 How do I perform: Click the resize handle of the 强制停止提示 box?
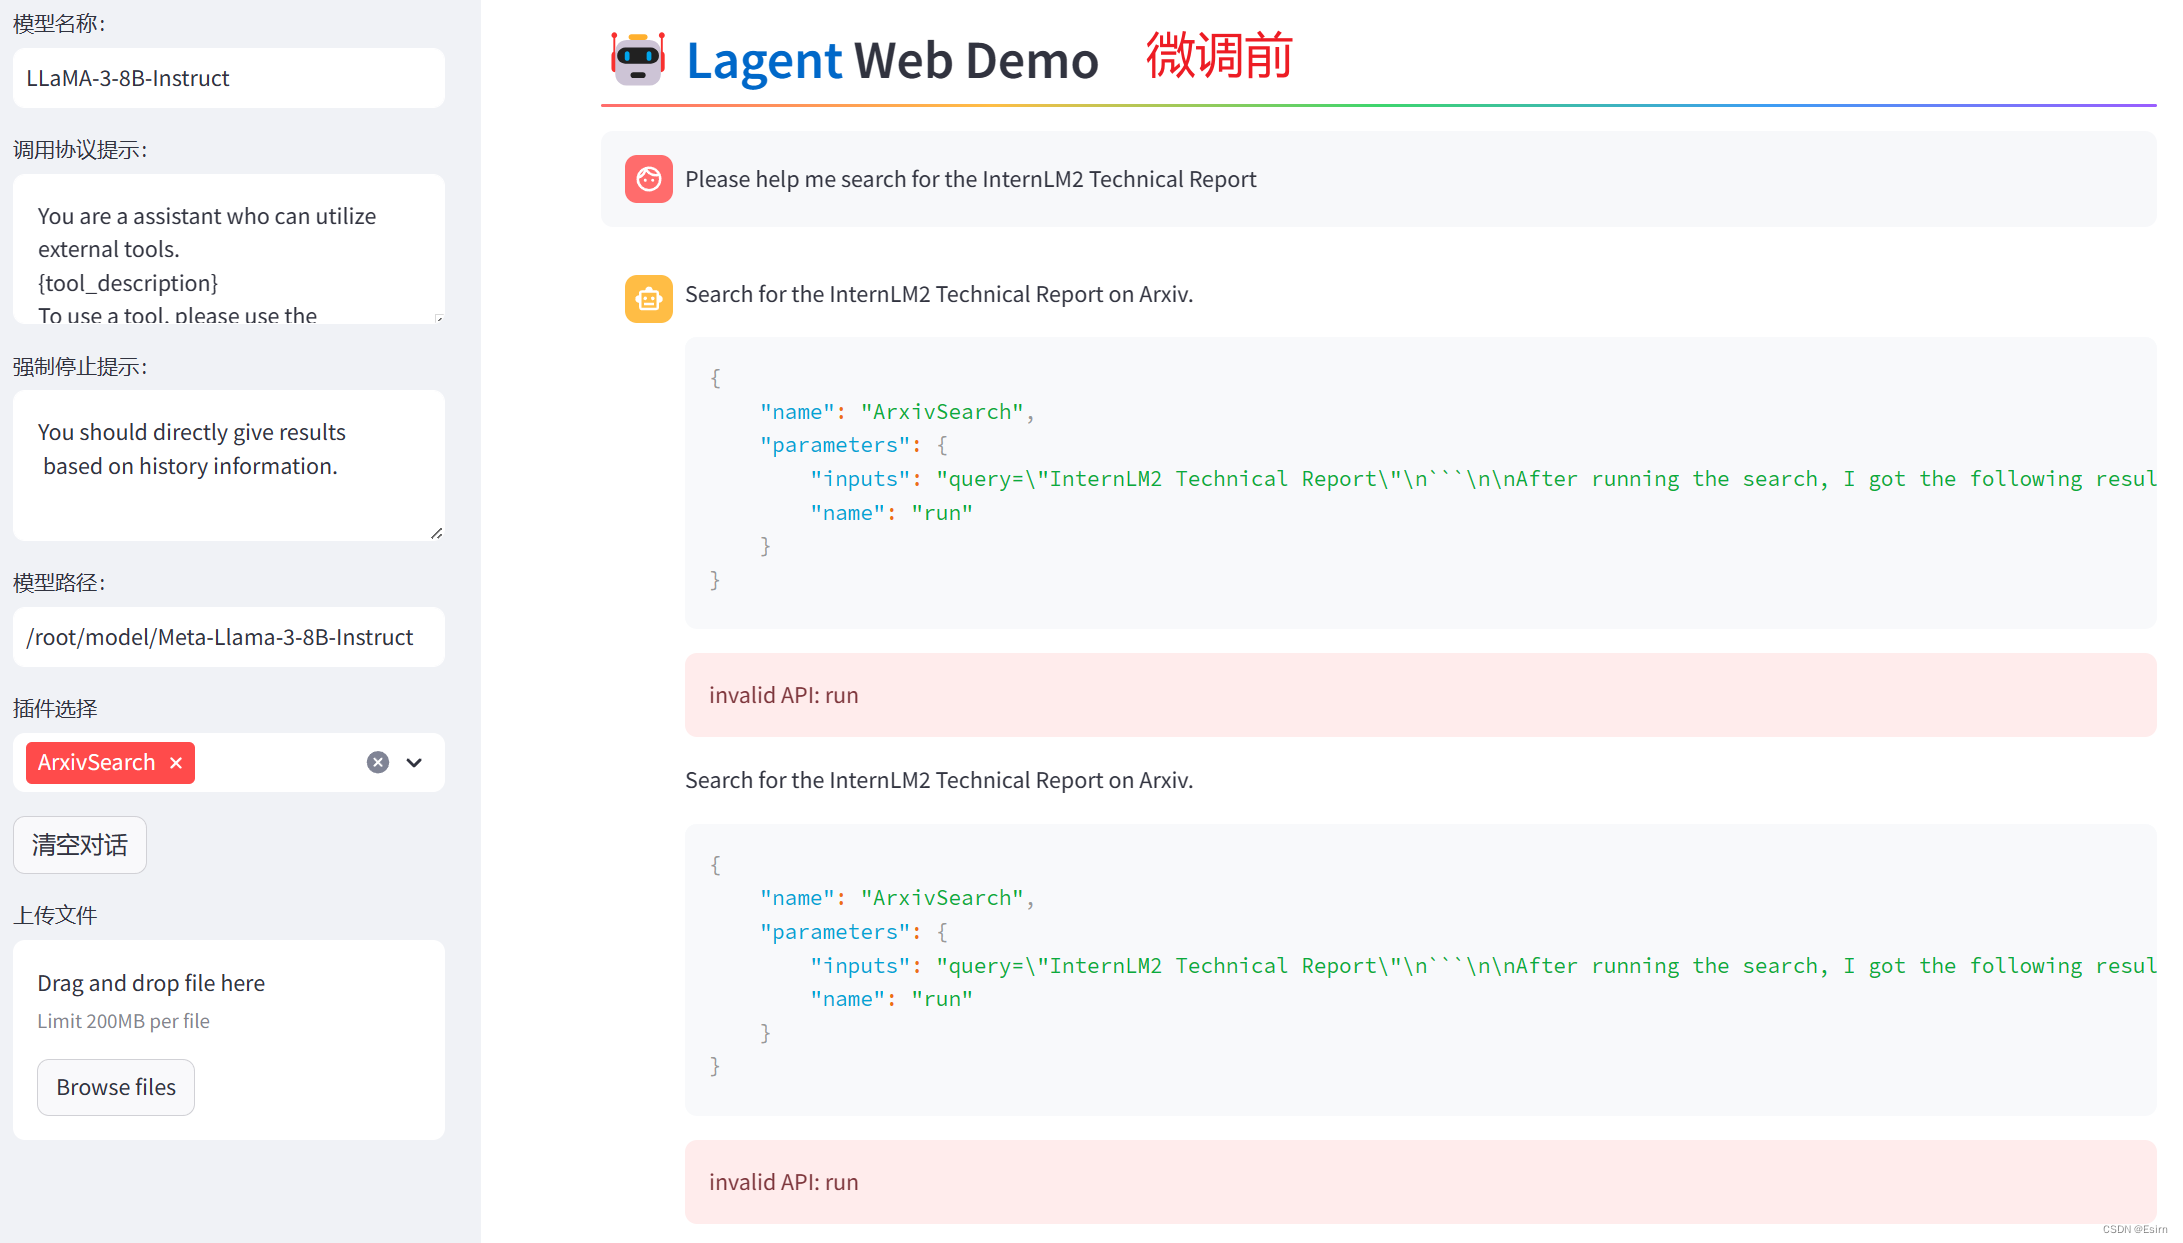pos(437,533)
